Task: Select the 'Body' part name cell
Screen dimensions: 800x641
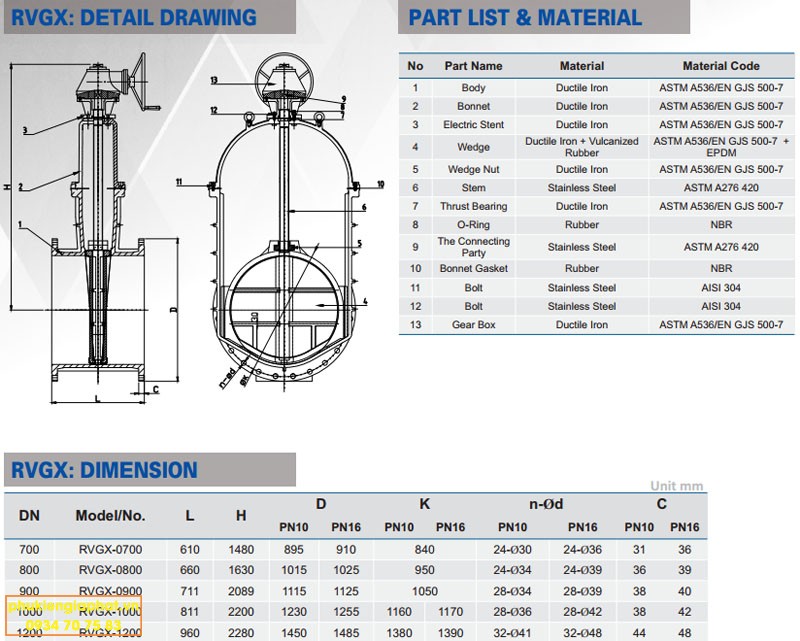Action: tap(473, 88)
